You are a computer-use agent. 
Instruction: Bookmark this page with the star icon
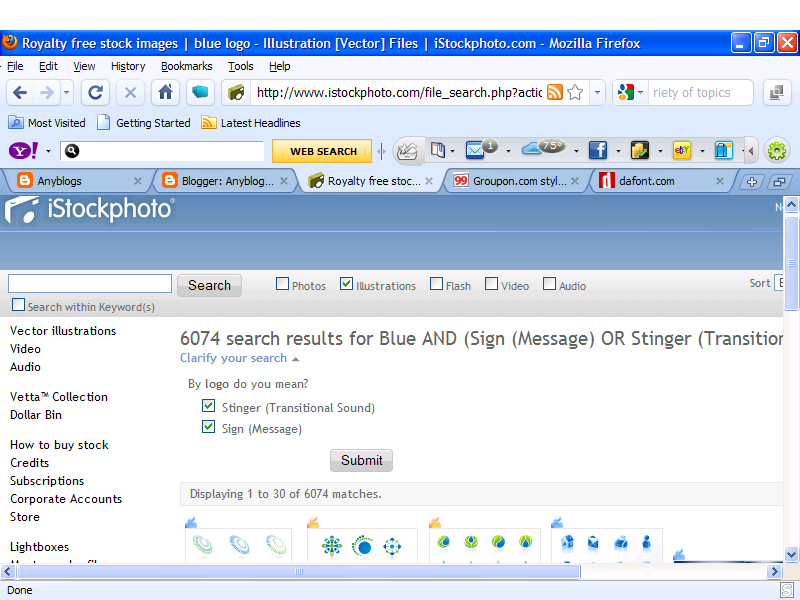coord(575,92)
